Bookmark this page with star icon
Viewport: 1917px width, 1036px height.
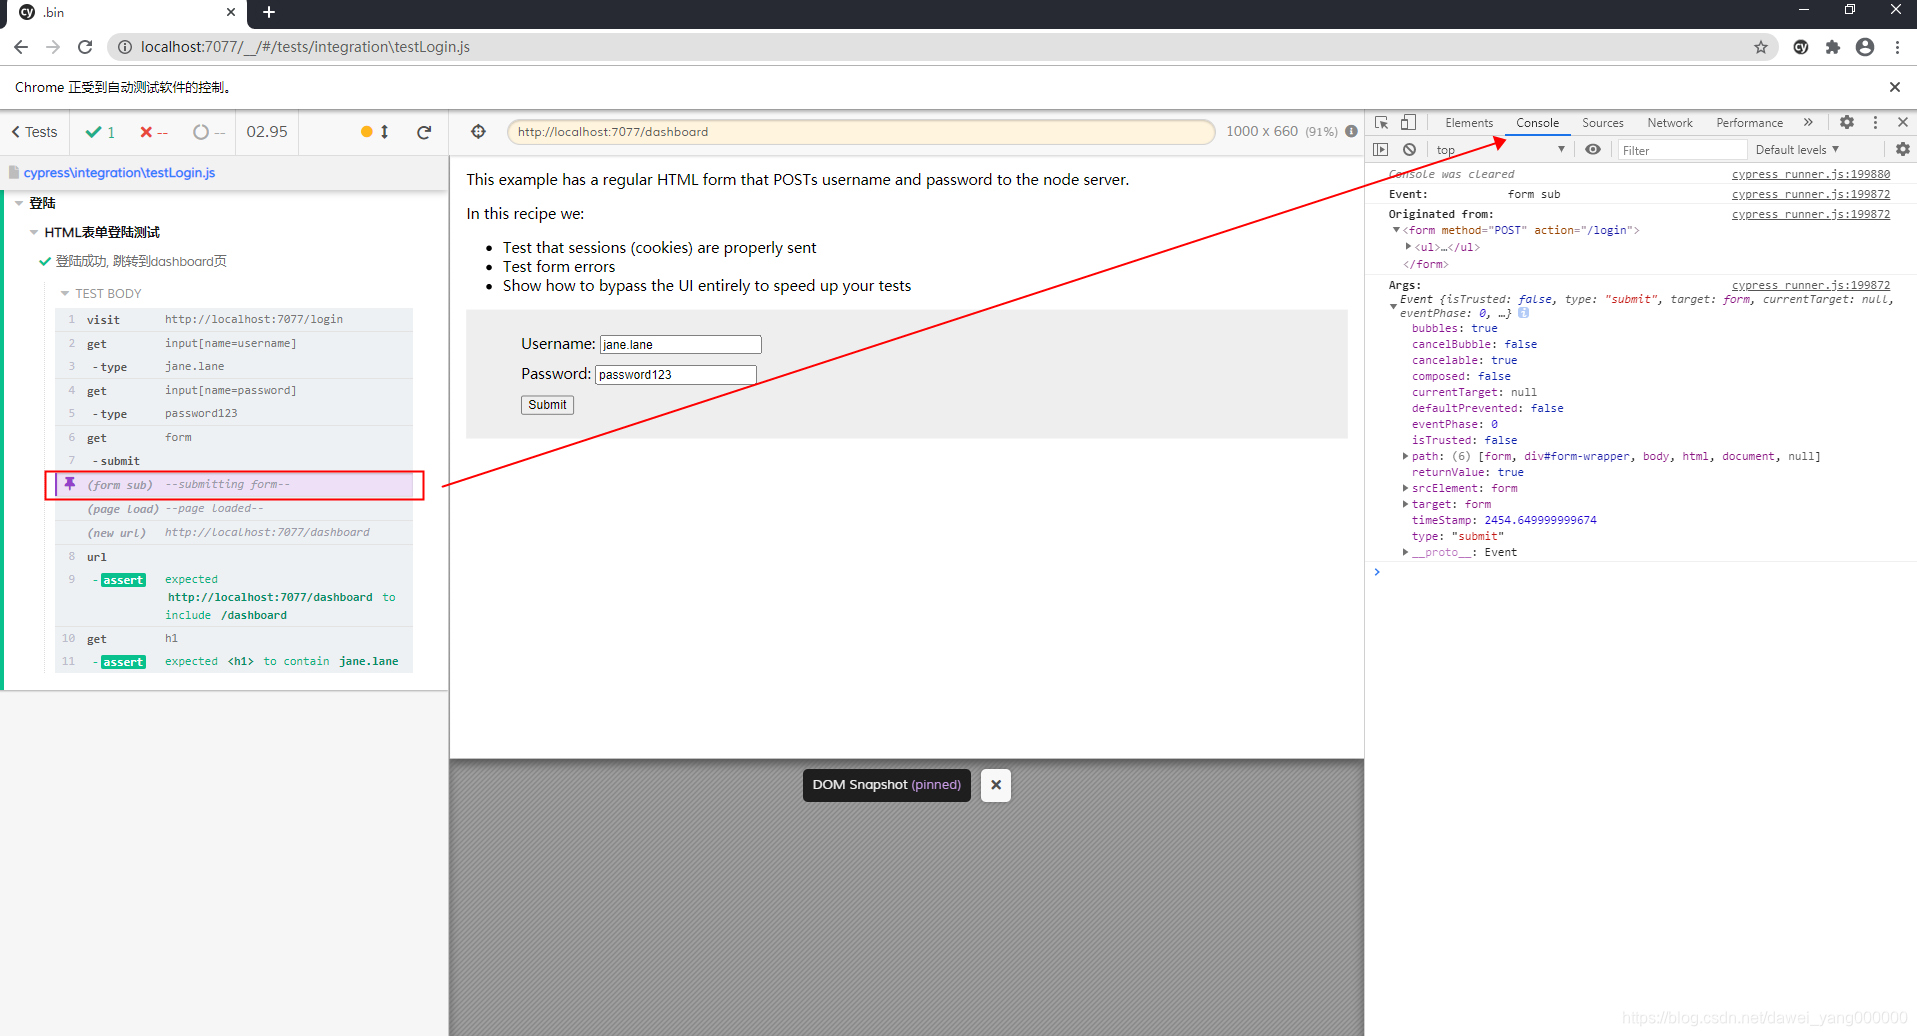click(1761, 47)
